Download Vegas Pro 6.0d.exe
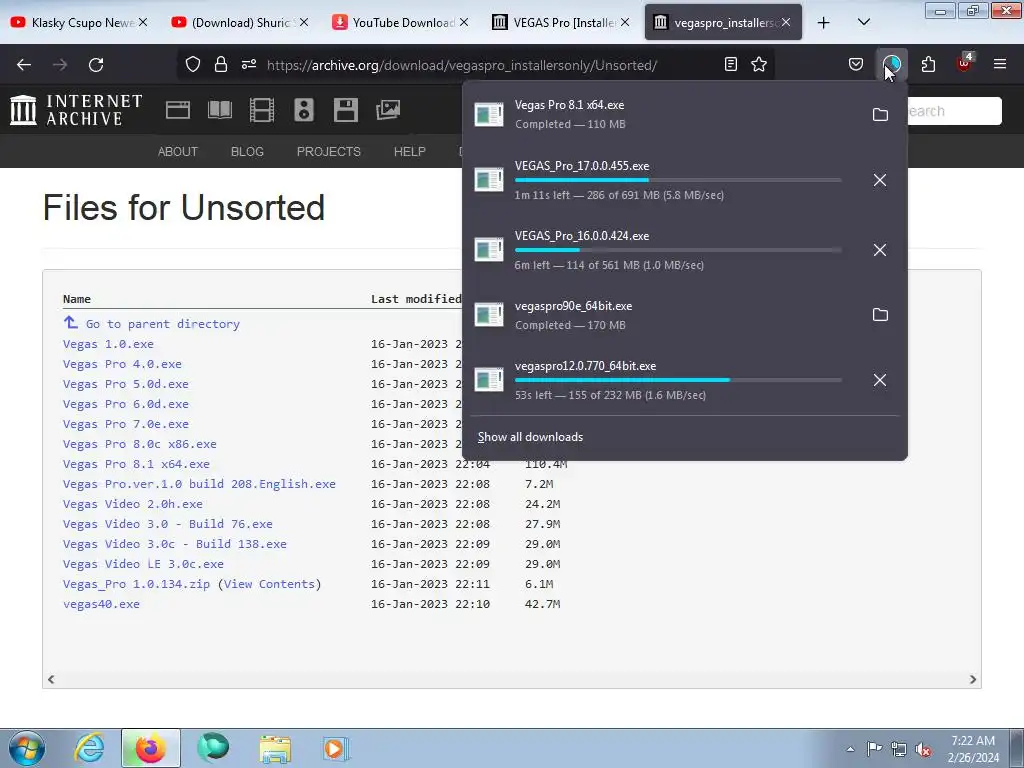 125,404
